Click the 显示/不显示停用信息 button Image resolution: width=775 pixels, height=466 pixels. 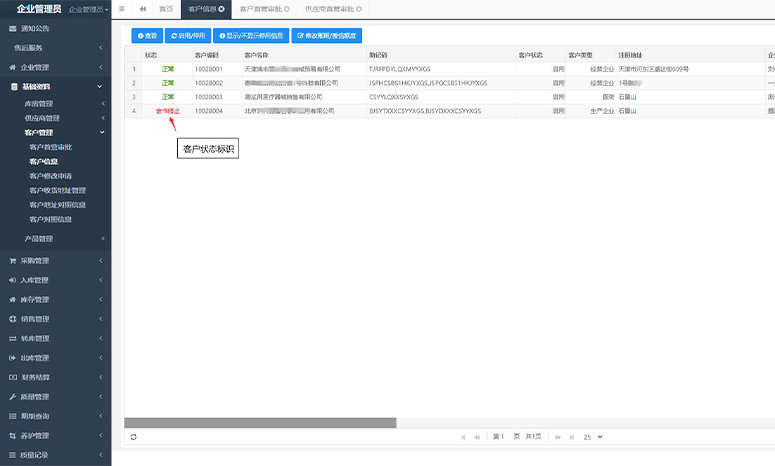point(251,36)
